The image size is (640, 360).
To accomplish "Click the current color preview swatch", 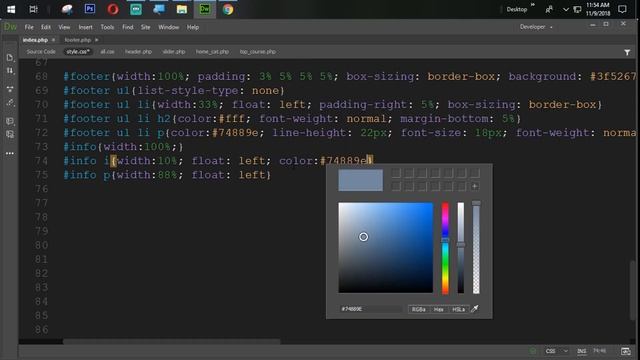I will [360, 180].
